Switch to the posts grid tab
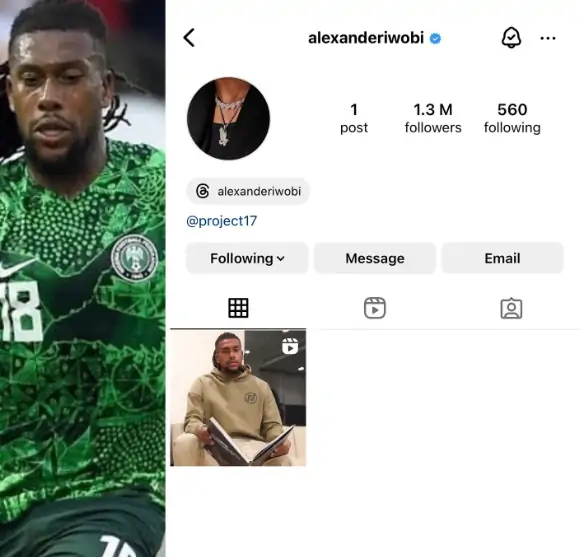 (238, 308)
